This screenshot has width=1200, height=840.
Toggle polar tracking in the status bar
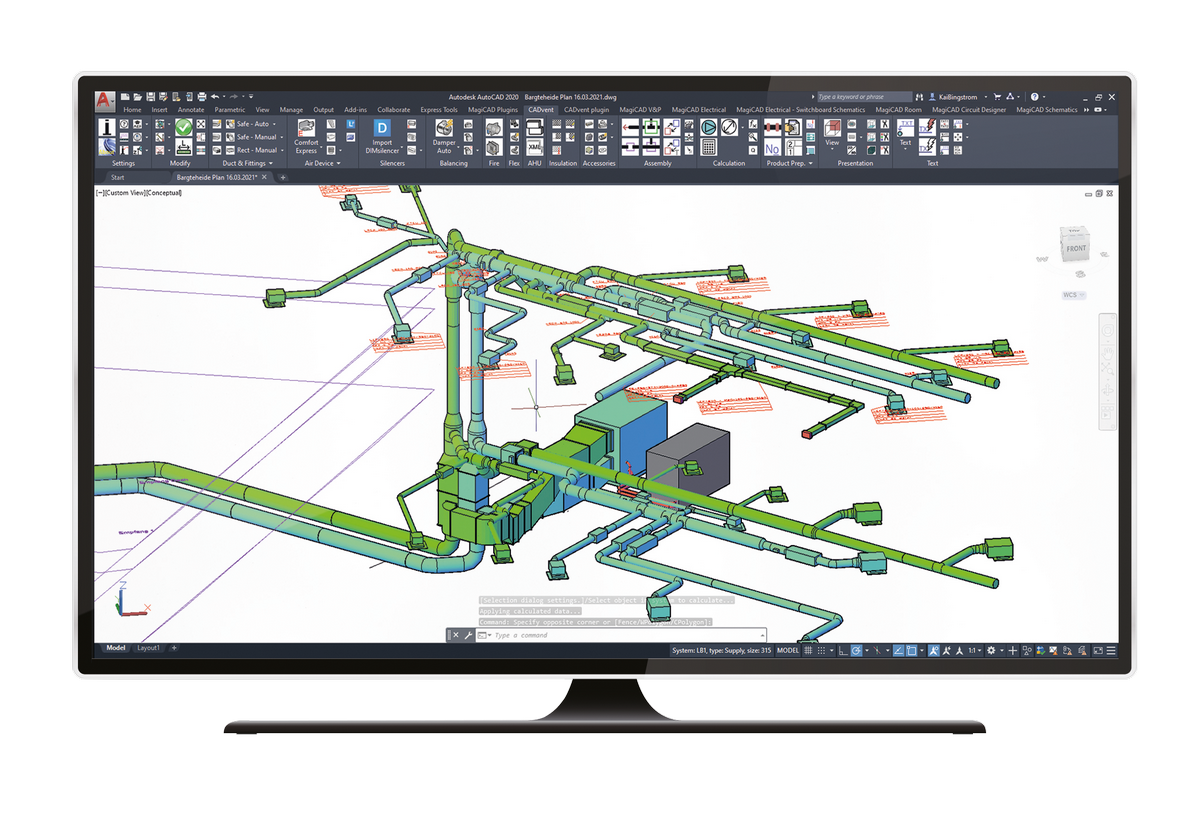click(856, 650)
